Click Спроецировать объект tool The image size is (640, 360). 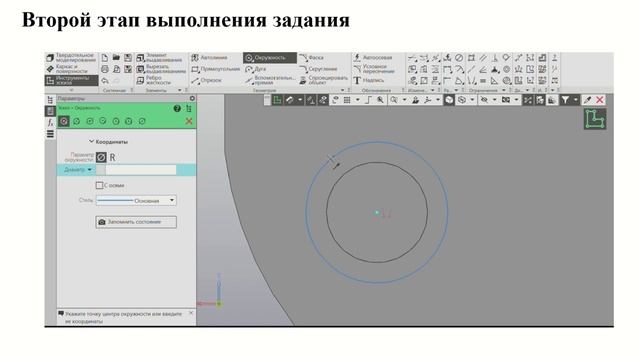(x=323, y=80)
